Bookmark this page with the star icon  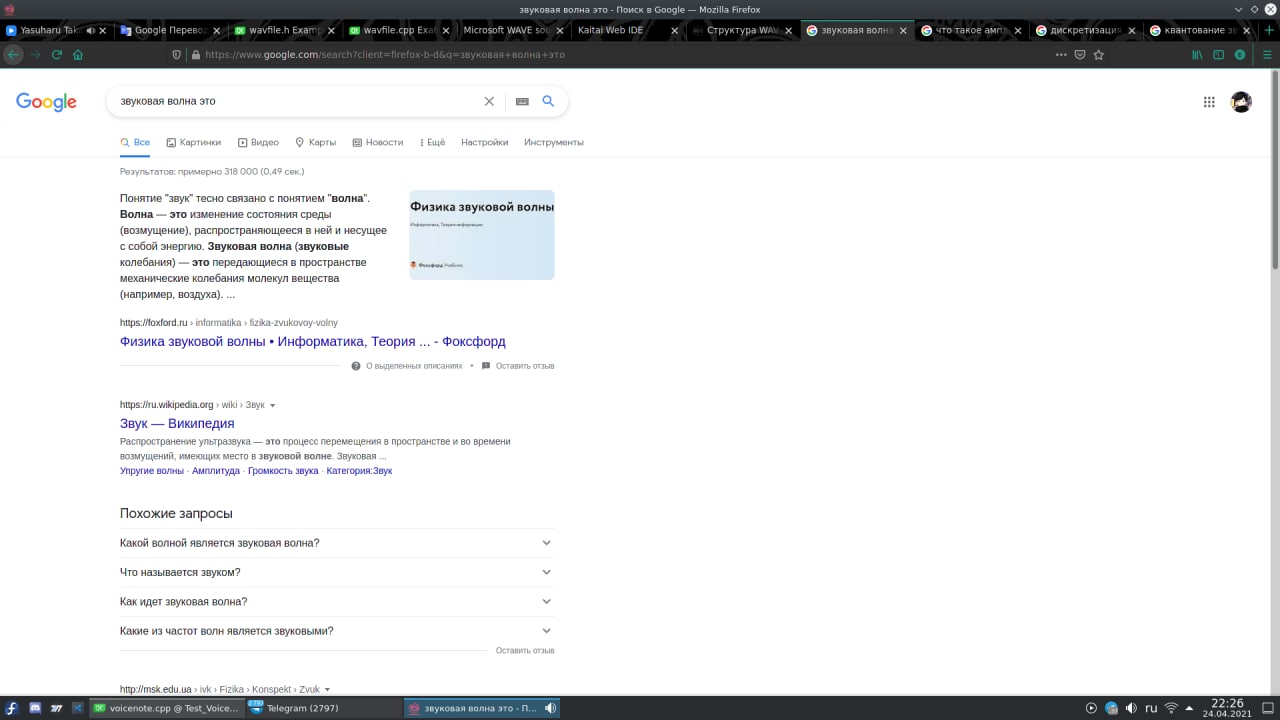1099,55
